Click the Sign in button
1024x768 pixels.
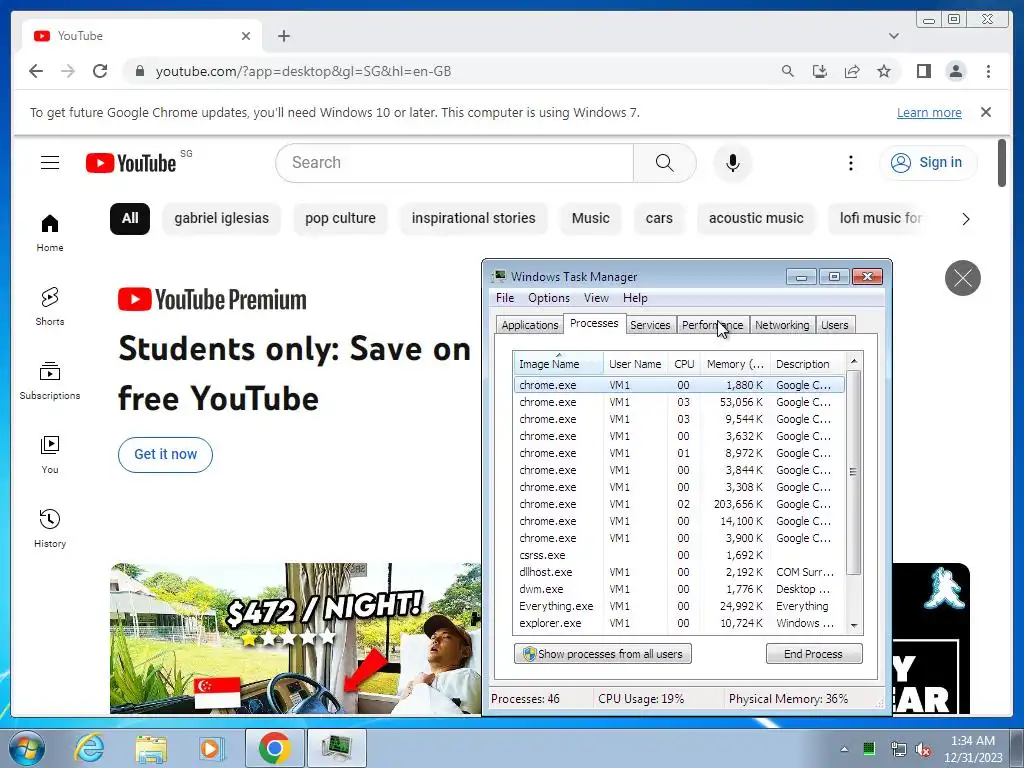(x=928, y=163)
